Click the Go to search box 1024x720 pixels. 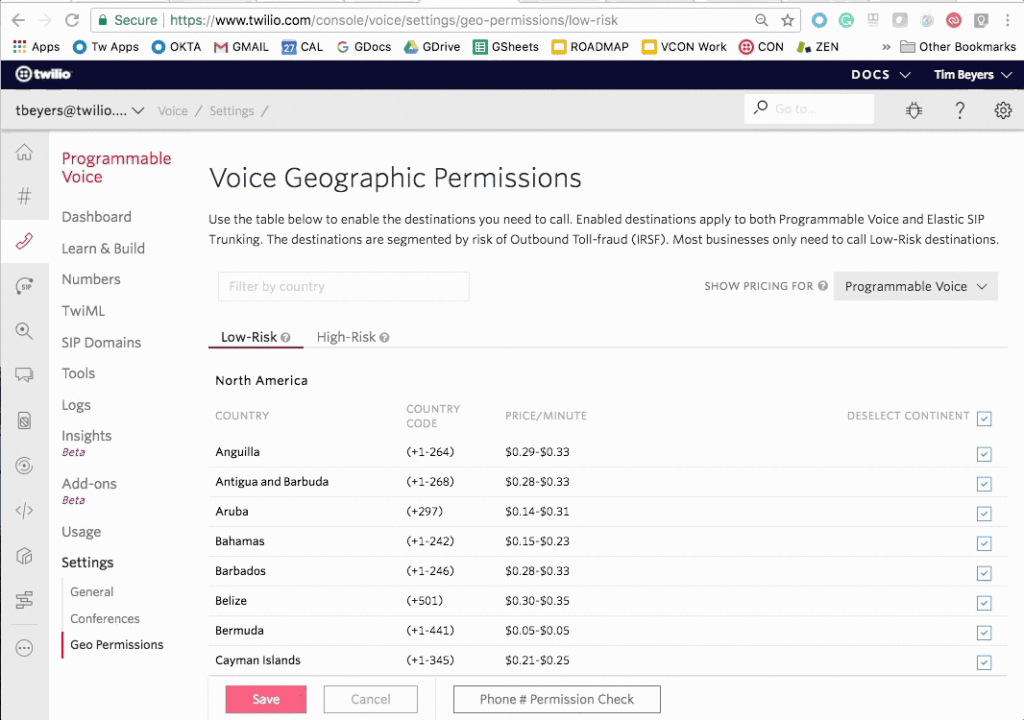click(809, 108)
